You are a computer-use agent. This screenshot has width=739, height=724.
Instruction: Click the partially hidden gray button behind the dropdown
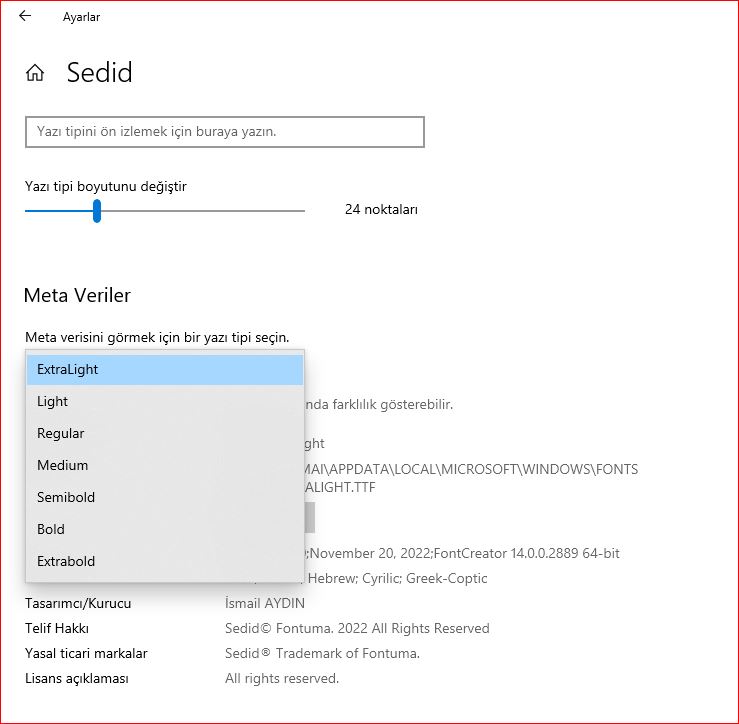pos(310,517)
